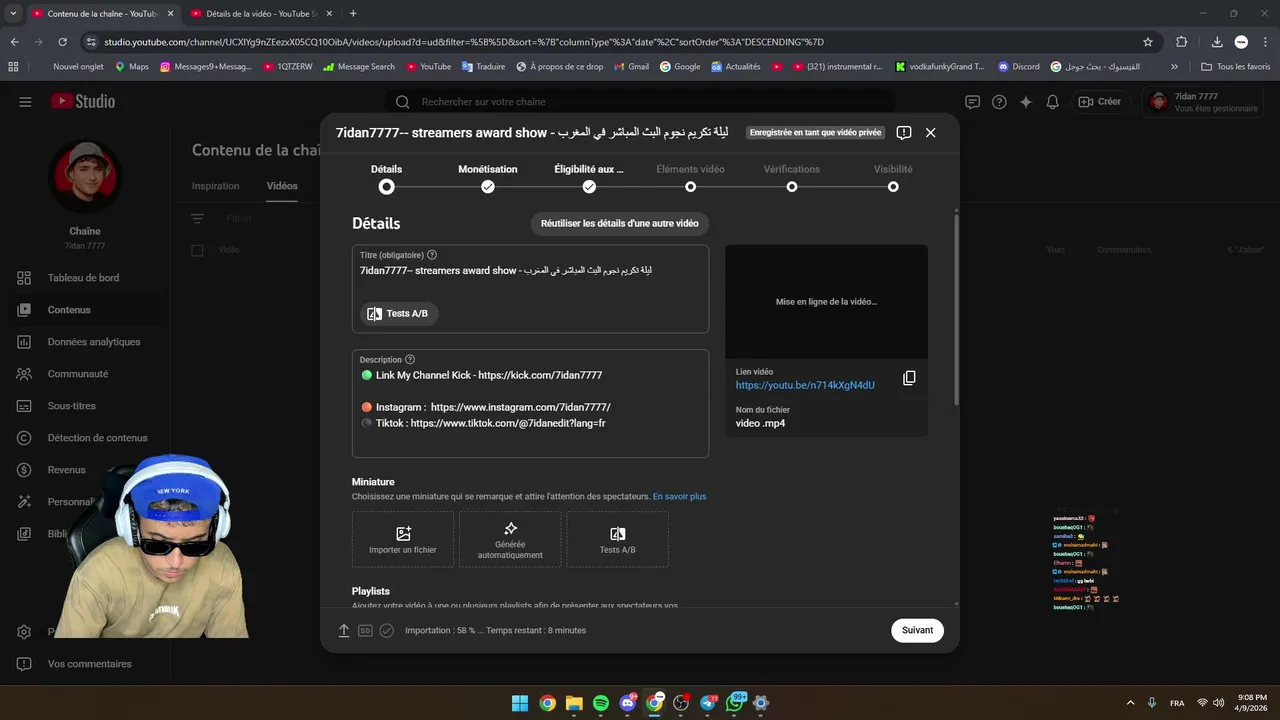
Task: Click Générée automatiquement thumbnail option
Action: tap(510, 540)
